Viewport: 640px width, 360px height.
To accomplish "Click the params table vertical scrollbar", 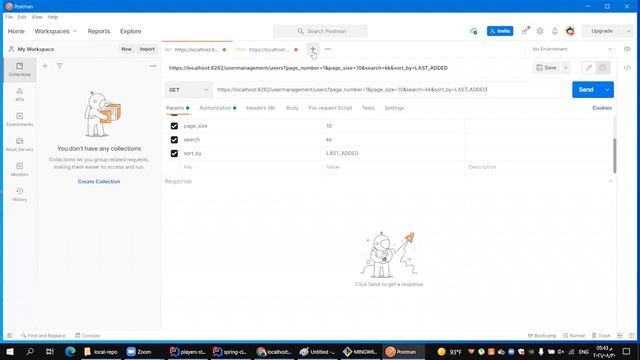I will (614, 155).
